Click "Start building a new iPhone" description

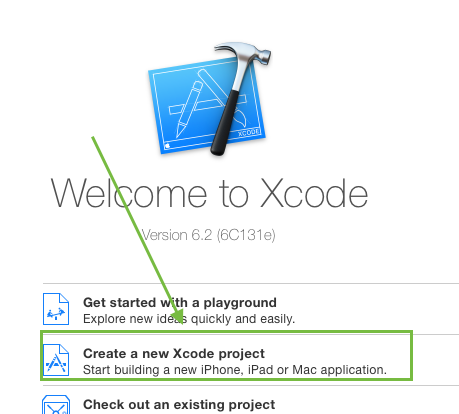point(235,370)
